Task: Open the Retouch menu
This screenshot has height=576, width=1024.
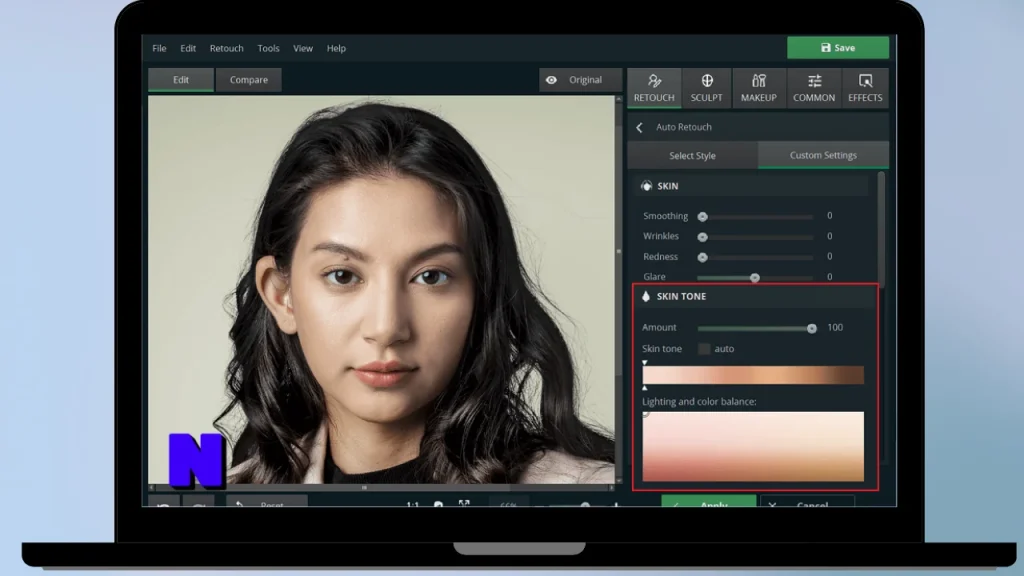Action: click(227, 48)
